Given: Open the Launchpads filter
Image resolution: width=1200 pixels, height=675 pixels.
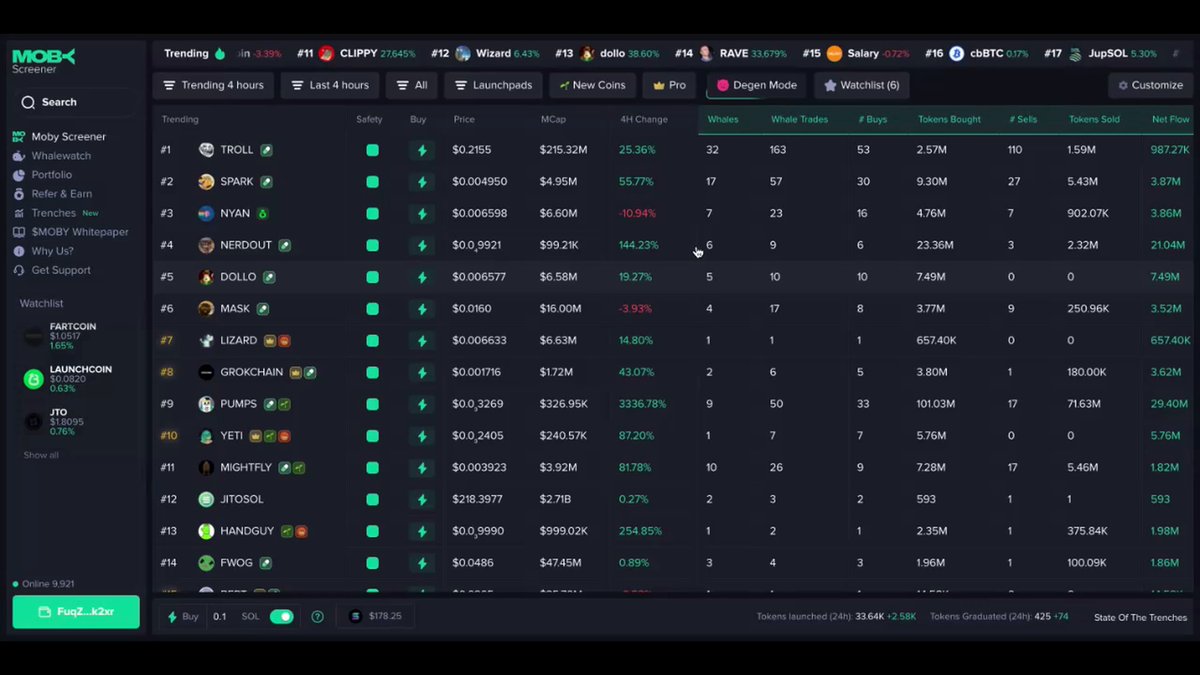Looking at the screenshot, I should pyautogui.click(x=493, y=86).
